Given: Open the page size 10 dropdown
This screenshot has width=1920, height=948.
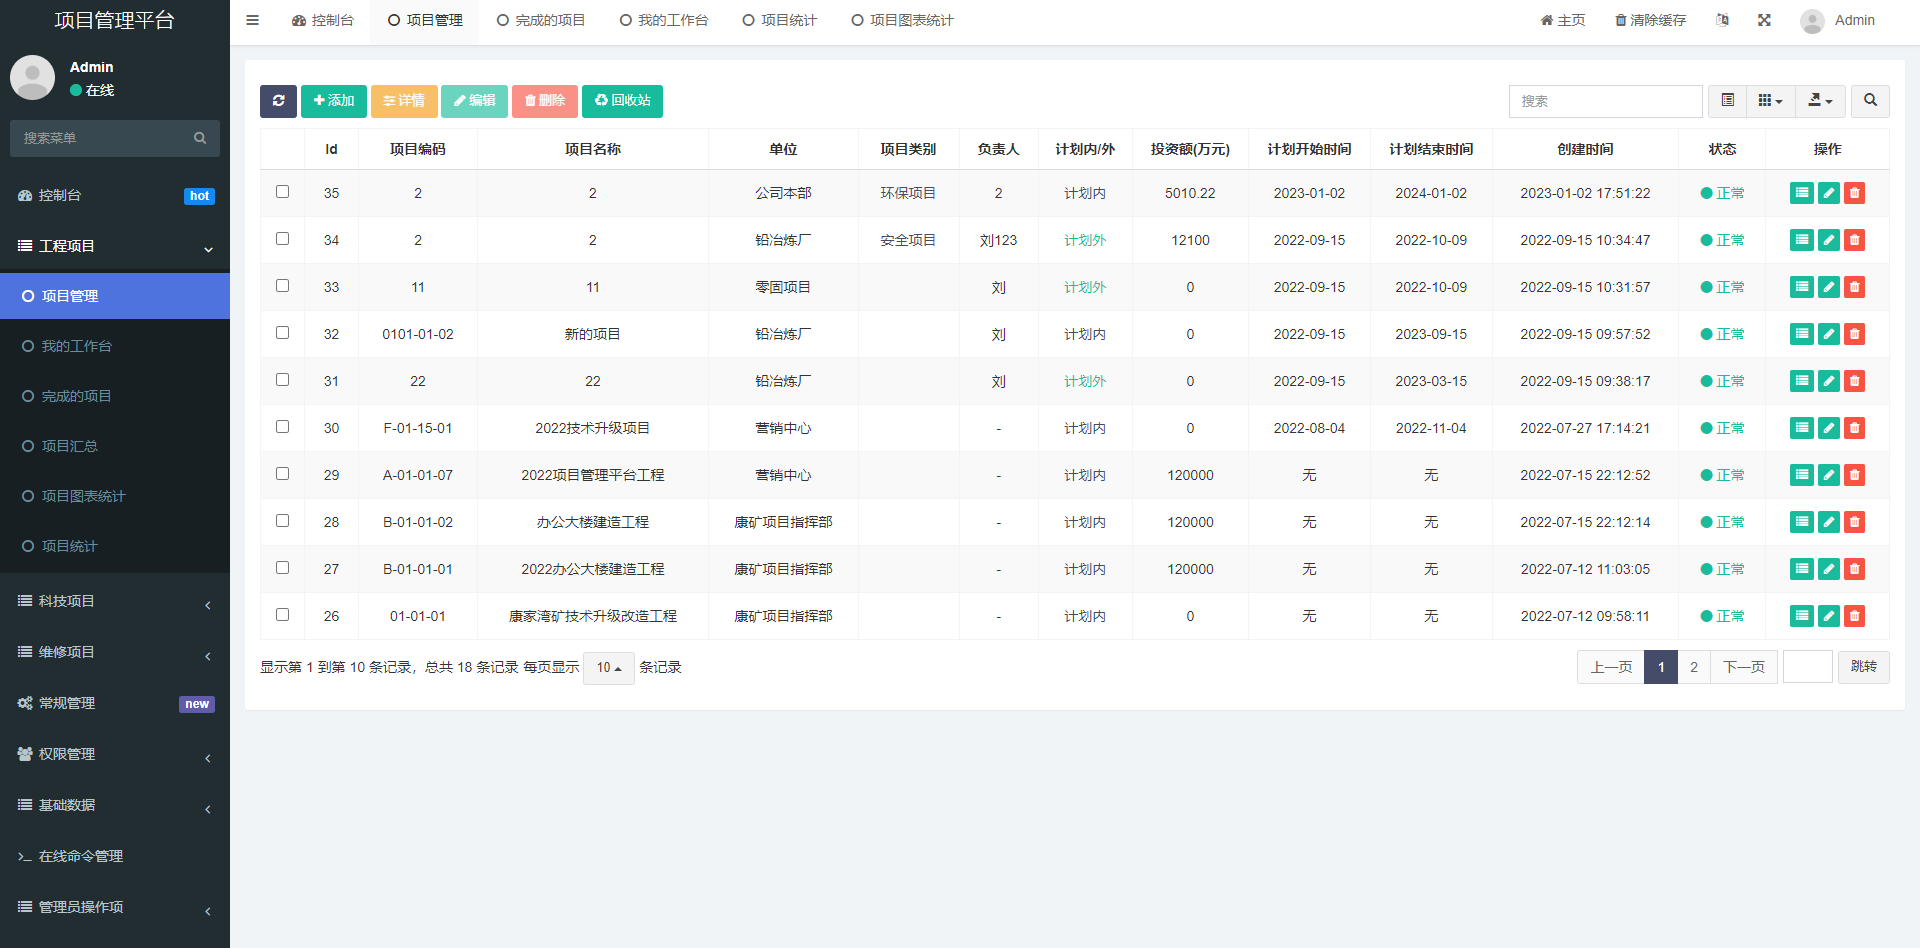Looking at the screenshot, I should click(x=608, y=667).
